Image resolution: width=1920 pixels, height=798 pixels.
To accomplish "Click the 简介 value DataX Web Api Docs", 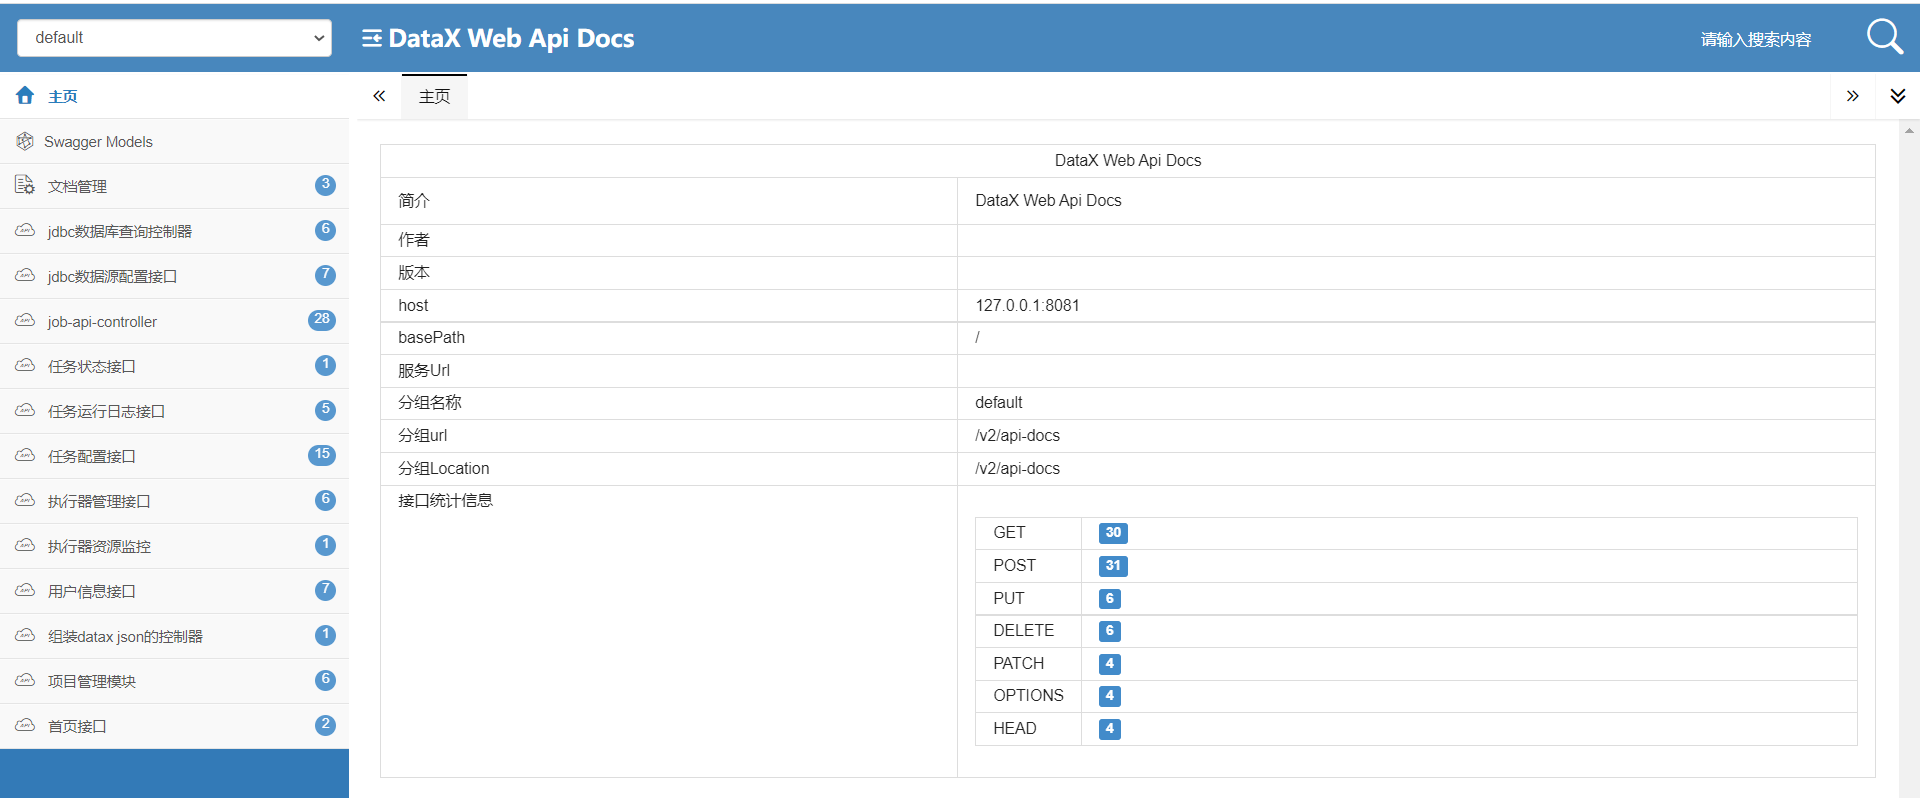I will point(1048,201).
